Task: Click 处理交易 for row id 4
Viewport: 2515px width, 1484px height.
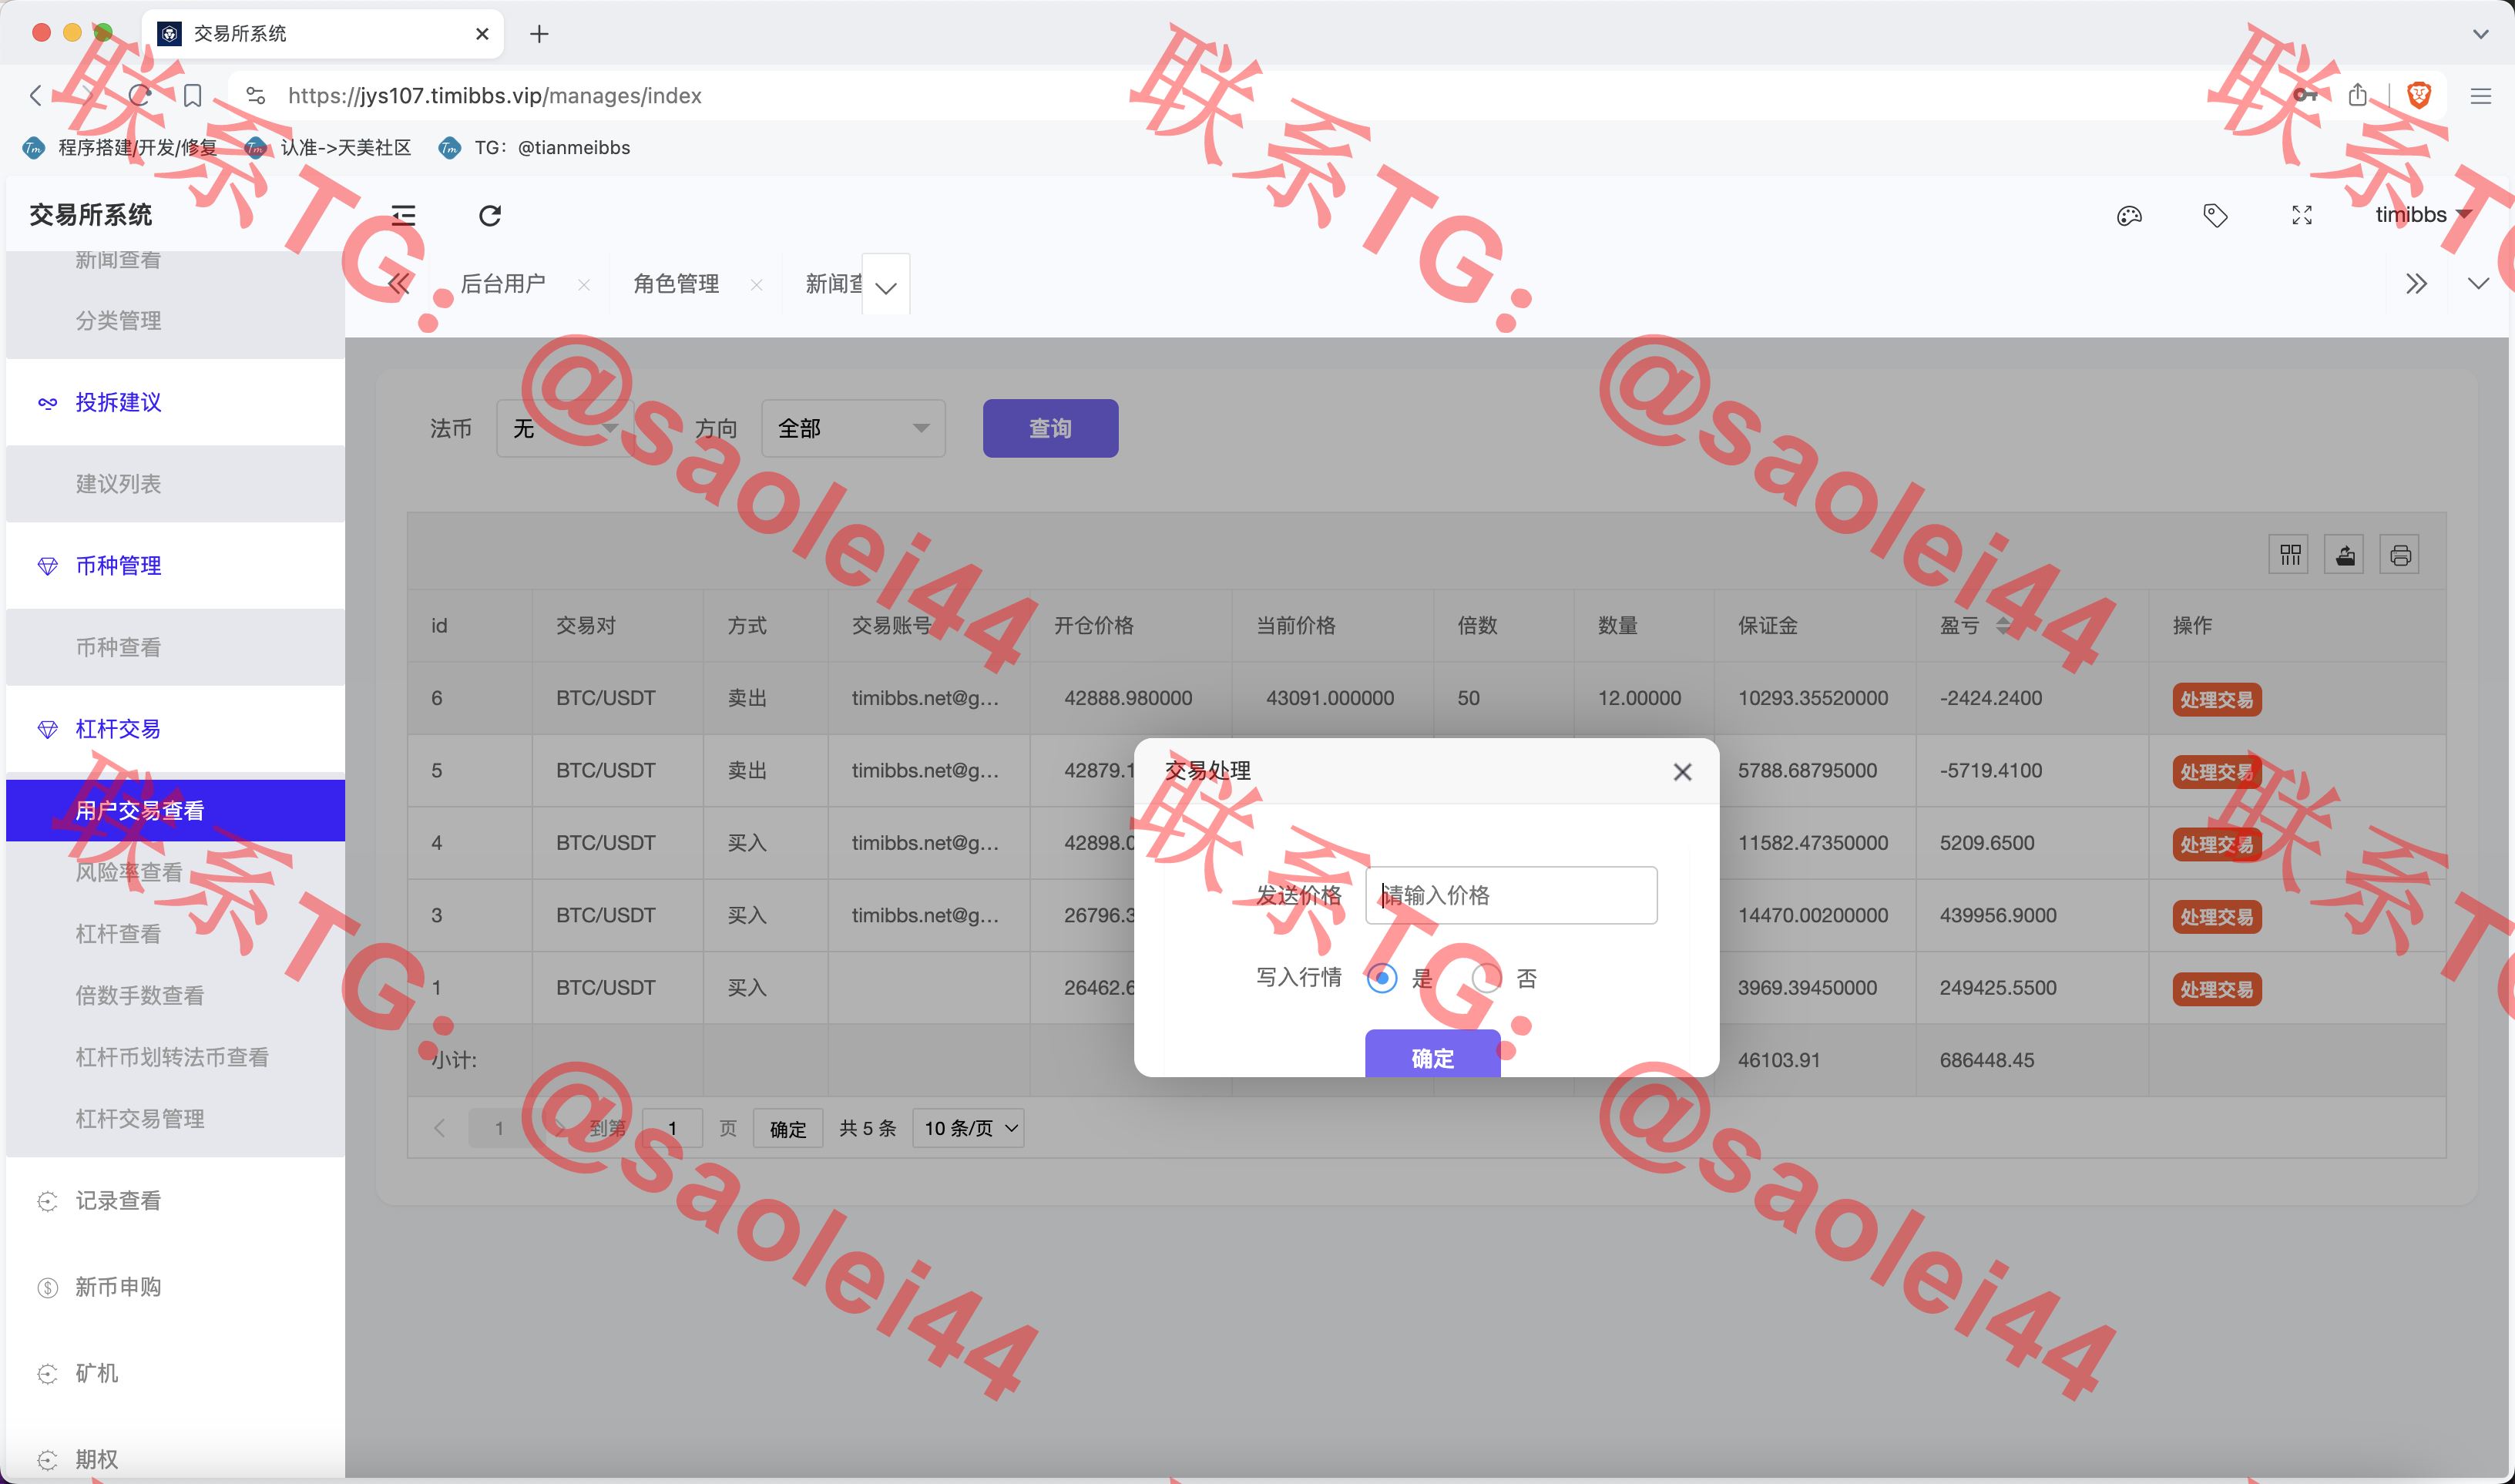Action: (2216, 844)
